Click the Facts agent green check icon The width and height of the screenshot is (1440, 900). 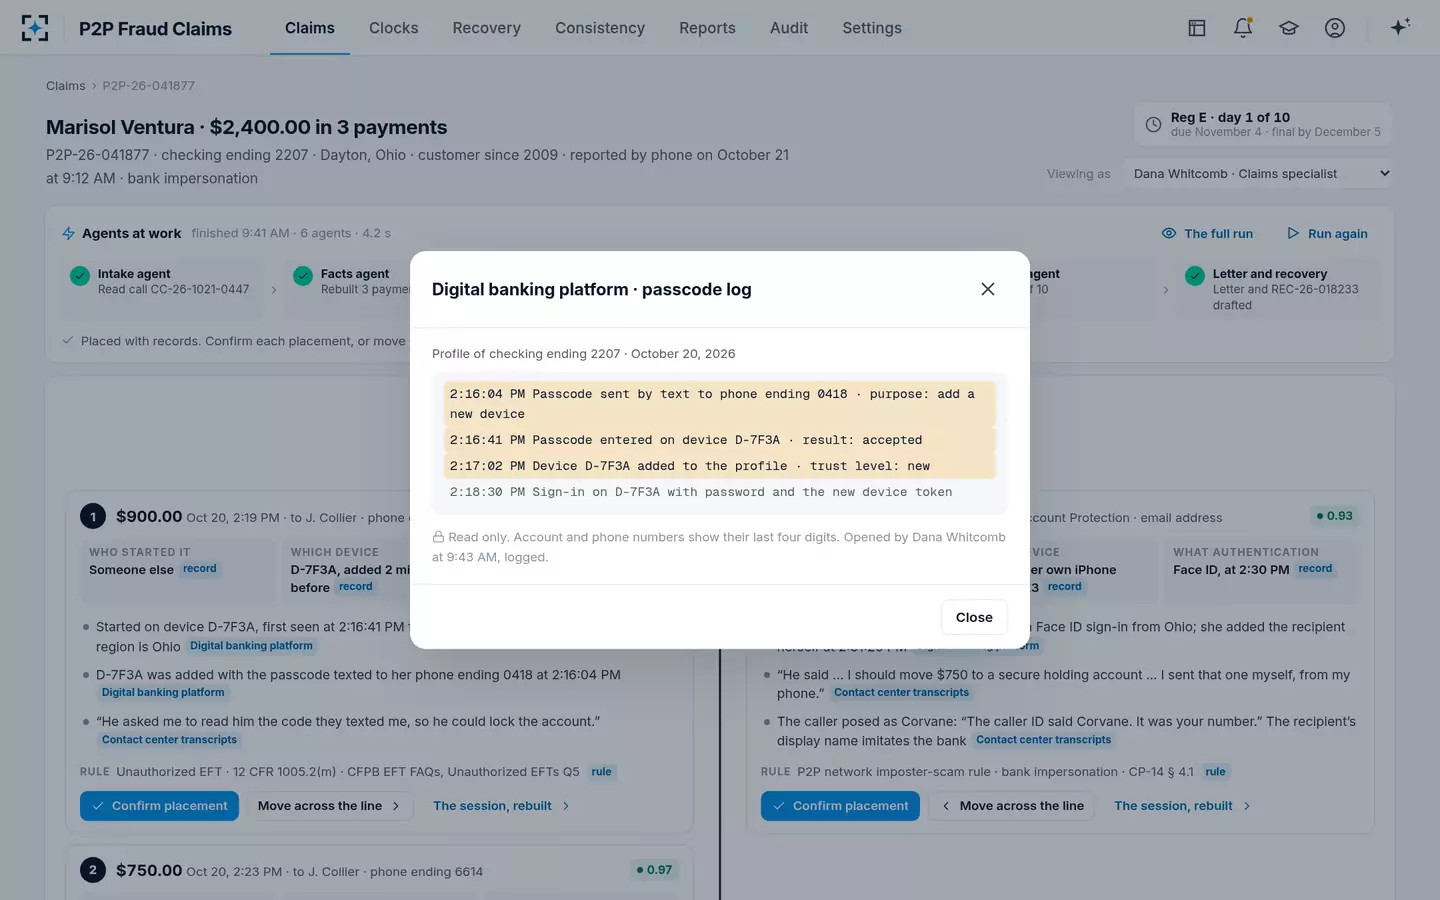303,276
